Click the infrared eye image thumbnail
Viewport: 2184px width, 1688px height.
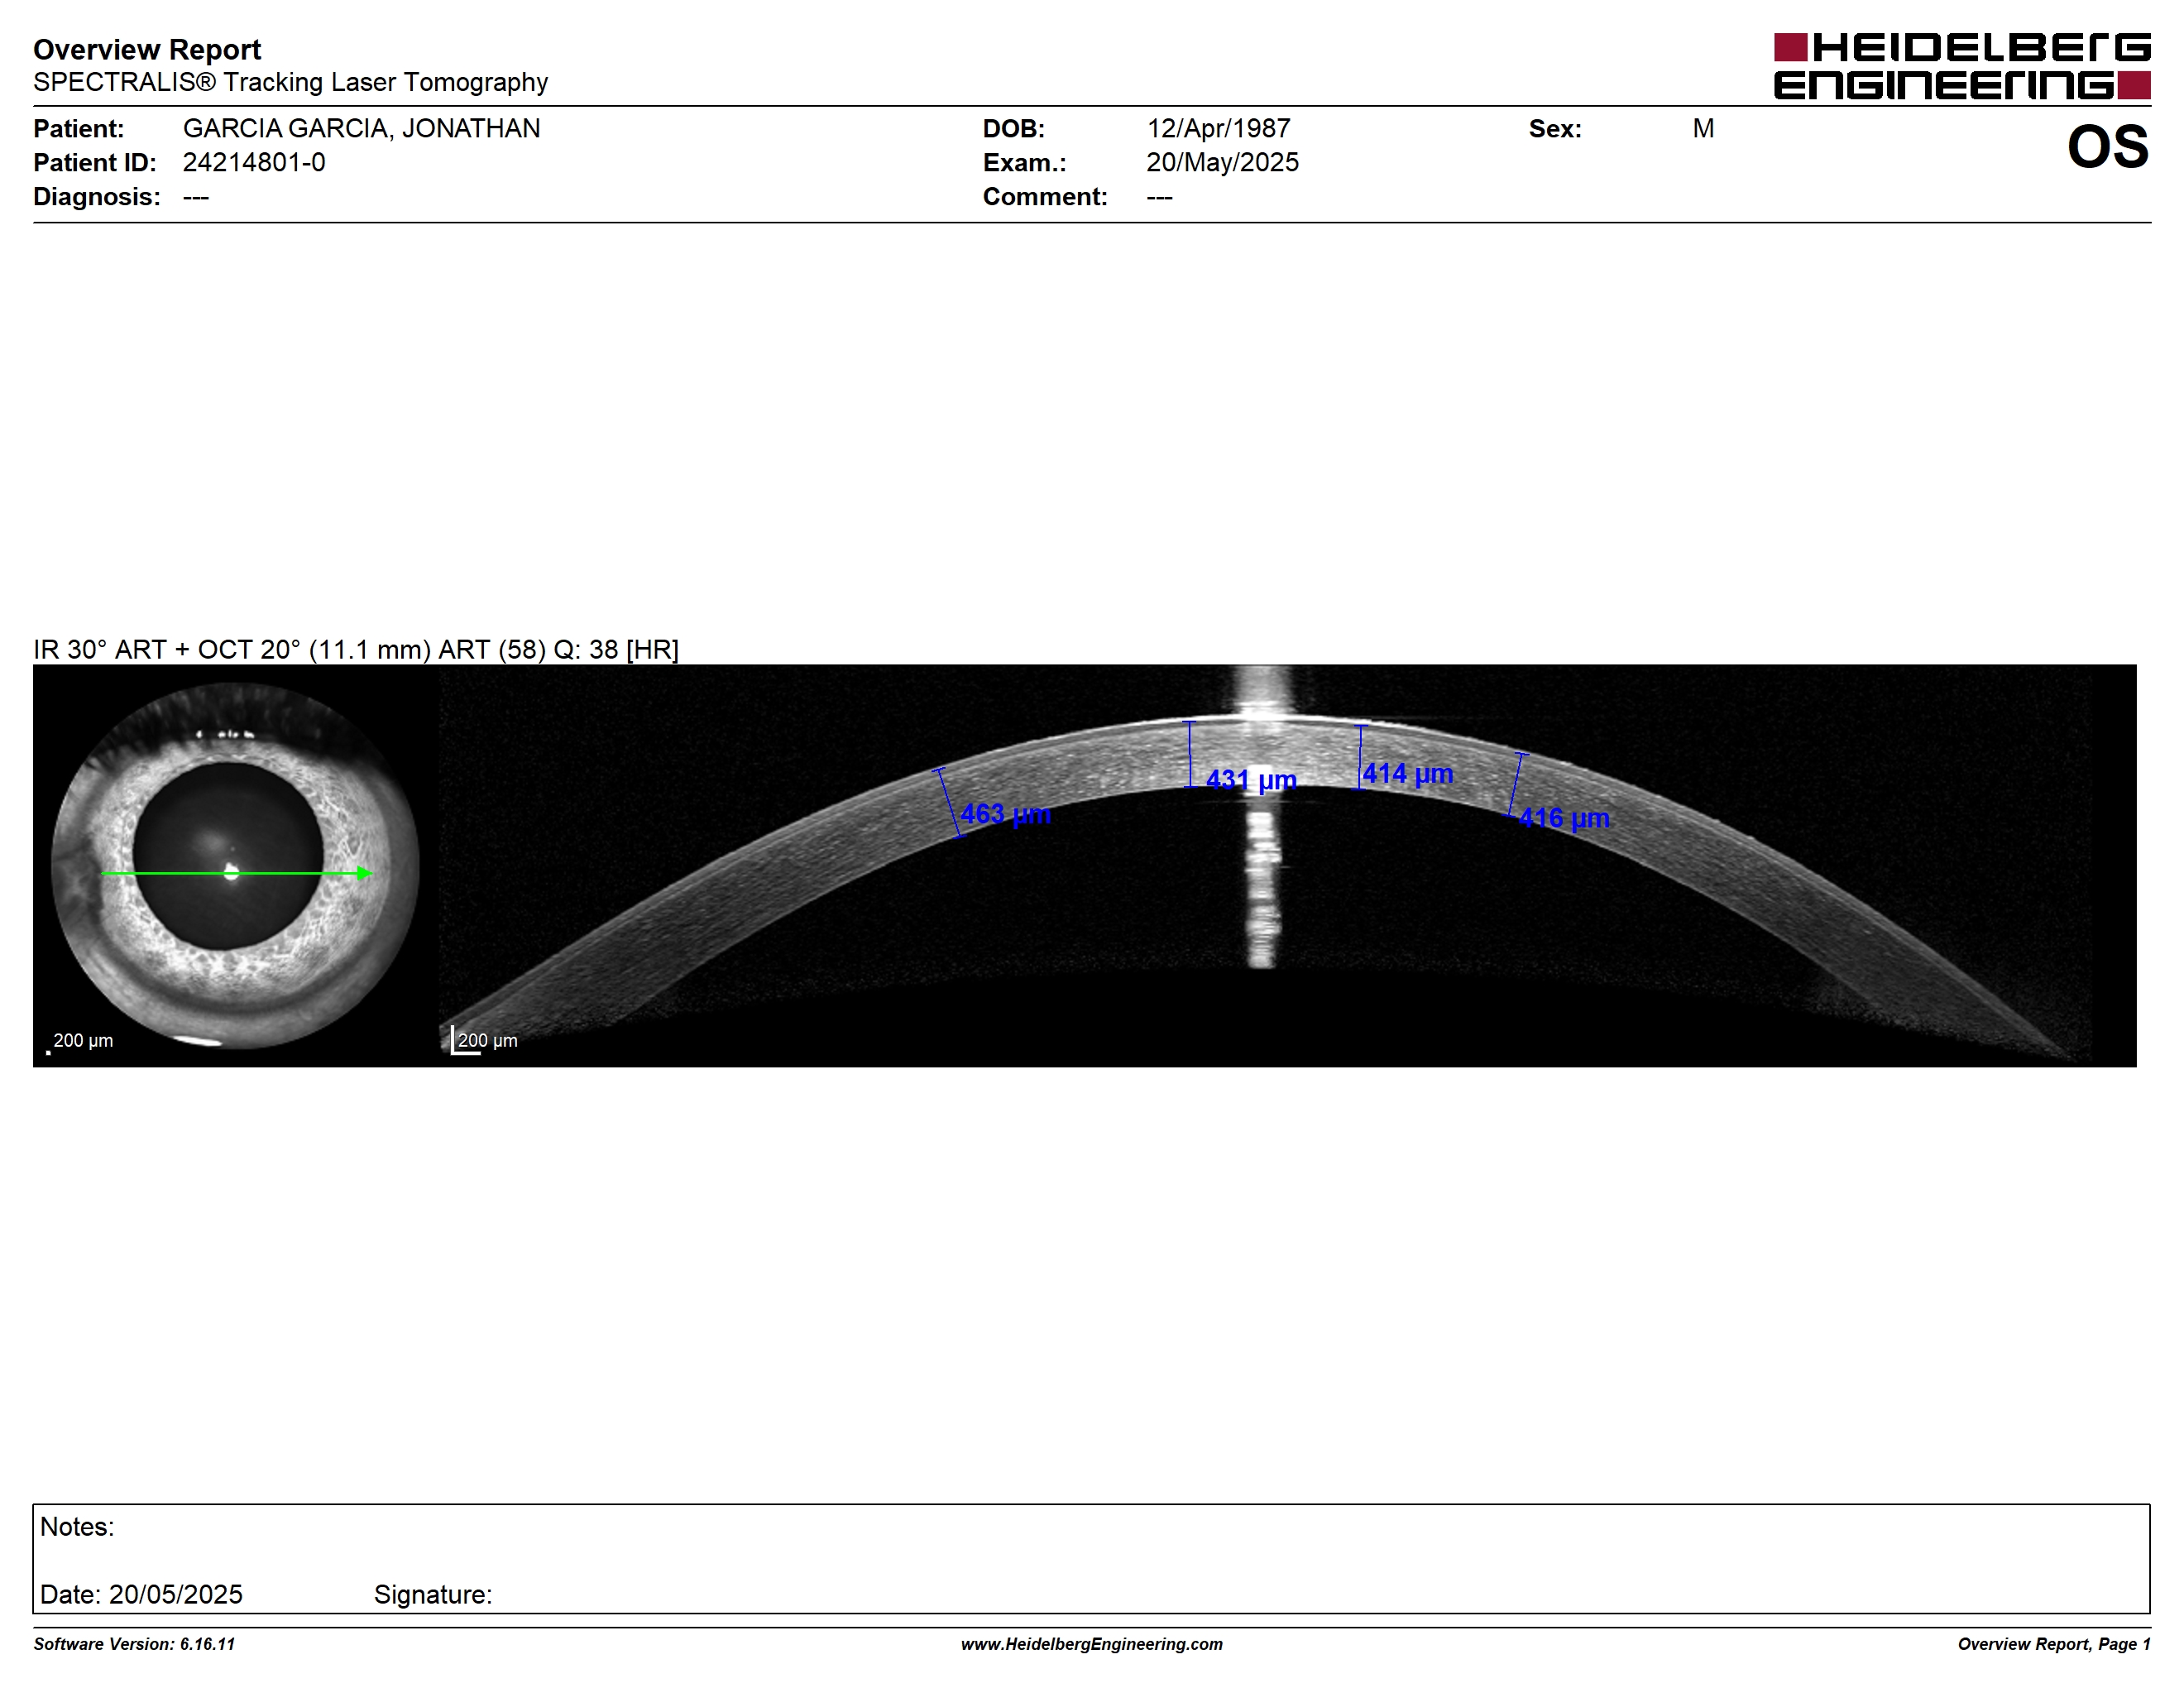(235, 865)
